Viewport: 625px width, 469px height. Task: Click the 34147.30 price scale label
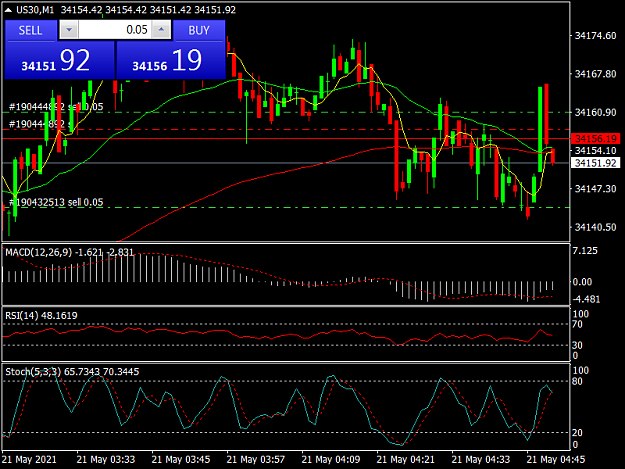(x=596, y=188)
